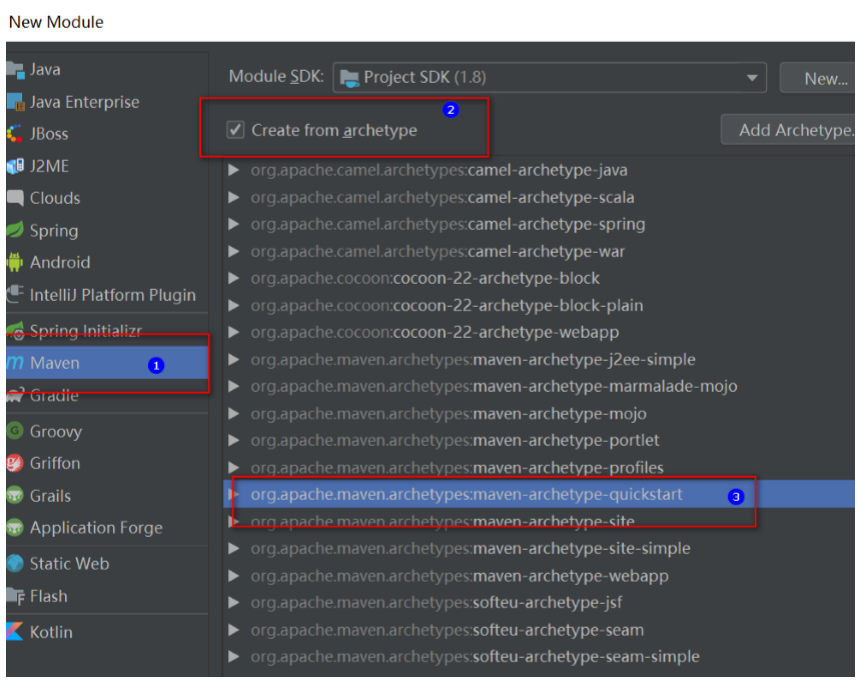Click the Java module type icon

point(15,70)
